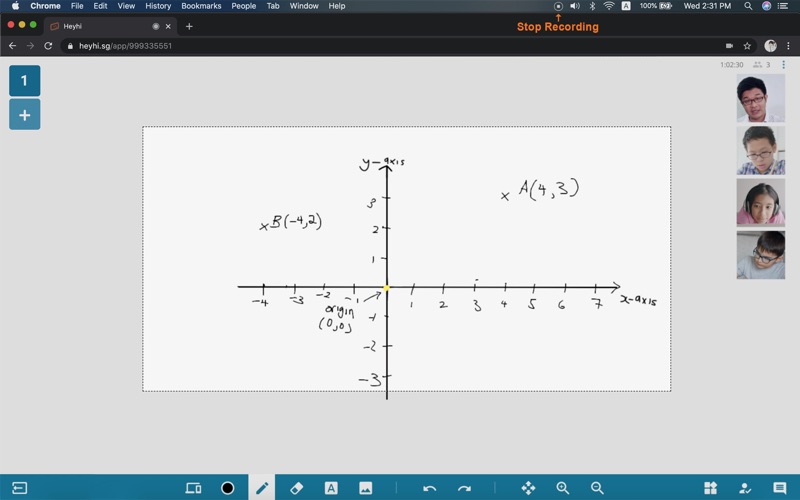Screen dimensions: 800x500
Task: Open the History menu
Action: (158, 6)
